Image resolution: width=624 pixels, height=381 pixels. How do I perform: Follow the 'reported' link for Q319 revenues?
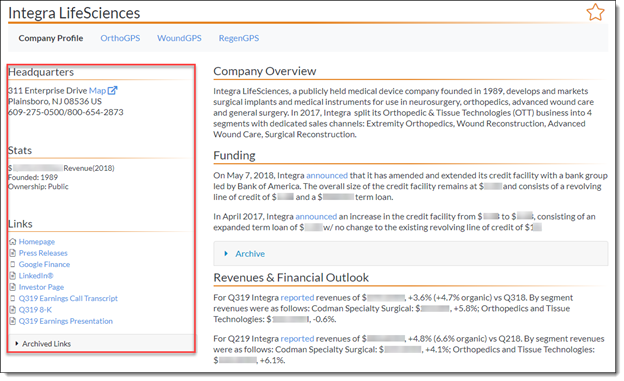(x=297, y=298)
